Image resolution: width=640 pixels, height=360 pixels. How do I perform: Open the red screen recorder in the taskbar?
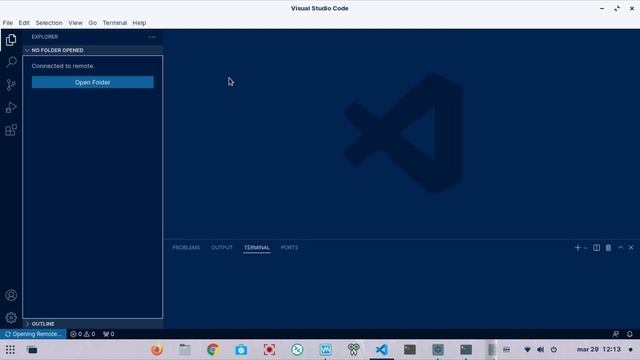click(x=269, y=350)
